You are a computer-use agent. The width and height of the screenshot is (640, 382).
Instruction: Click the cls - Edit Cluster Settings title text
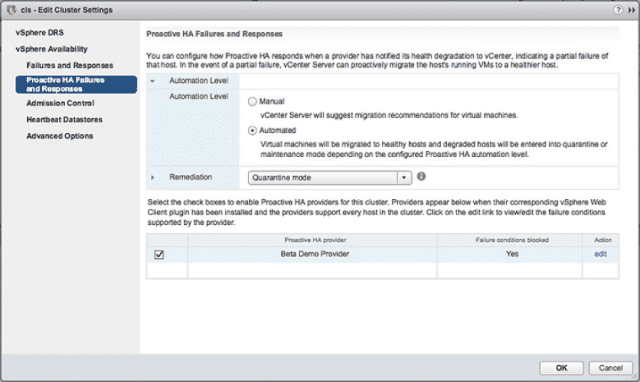(67, 10)
